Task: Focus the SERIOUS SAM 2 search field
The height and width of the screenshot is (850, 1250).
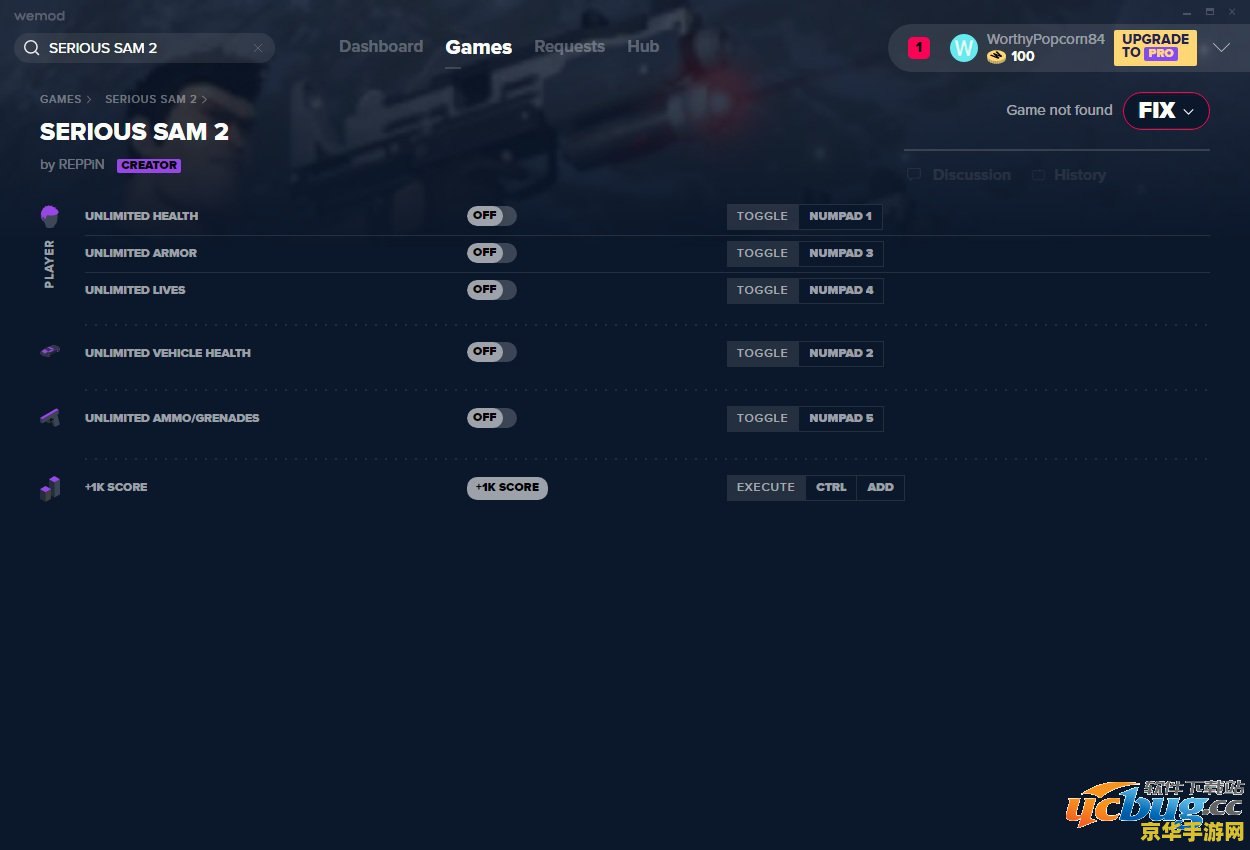Action: coord(145,48)
